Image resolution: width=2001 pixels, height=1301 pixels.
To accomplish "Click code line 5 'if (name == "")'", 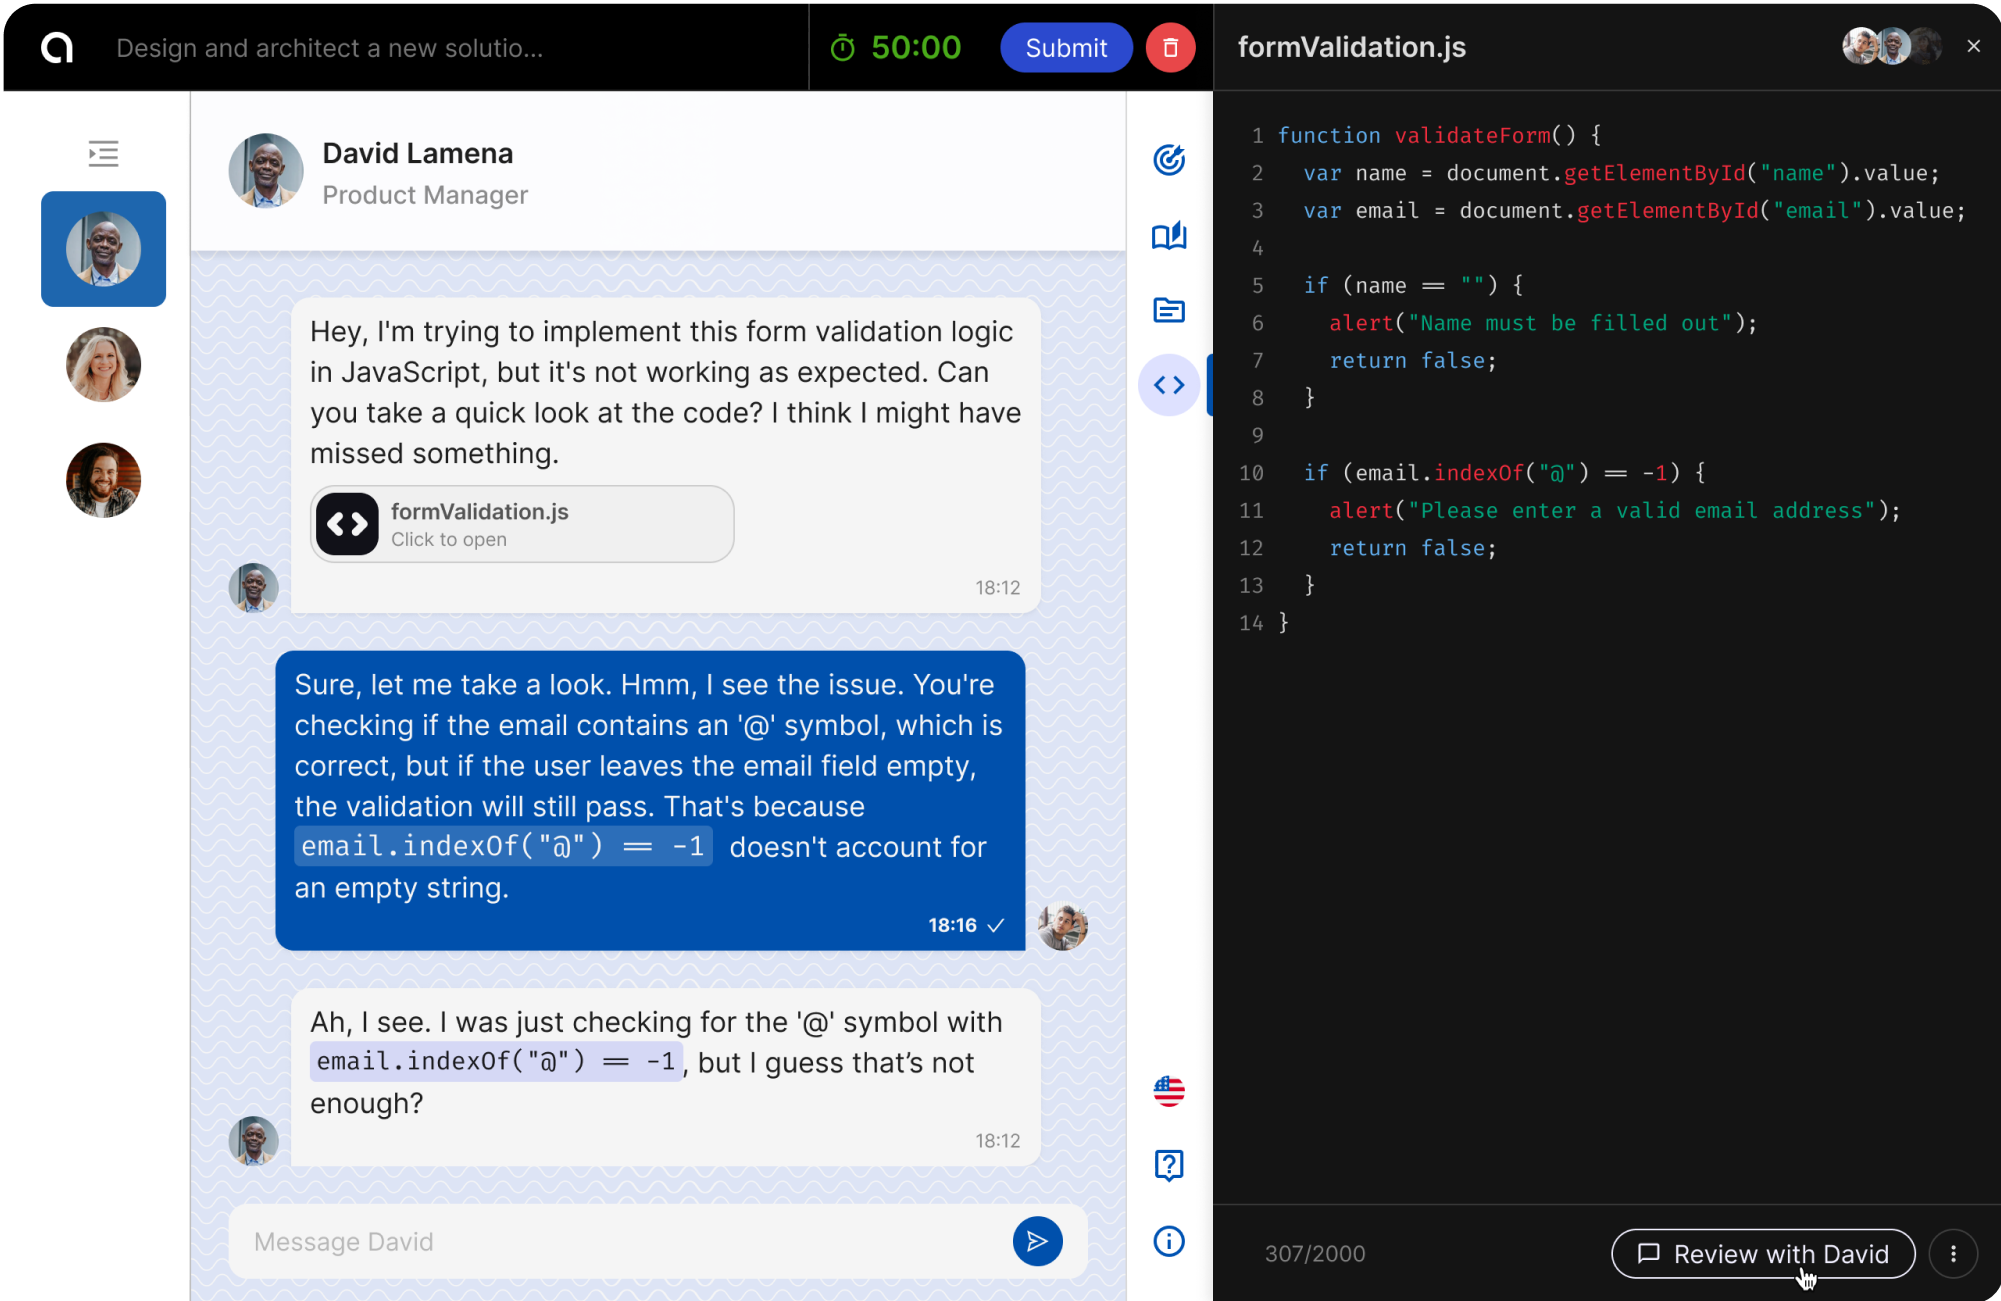I will tap(1413, 286).
